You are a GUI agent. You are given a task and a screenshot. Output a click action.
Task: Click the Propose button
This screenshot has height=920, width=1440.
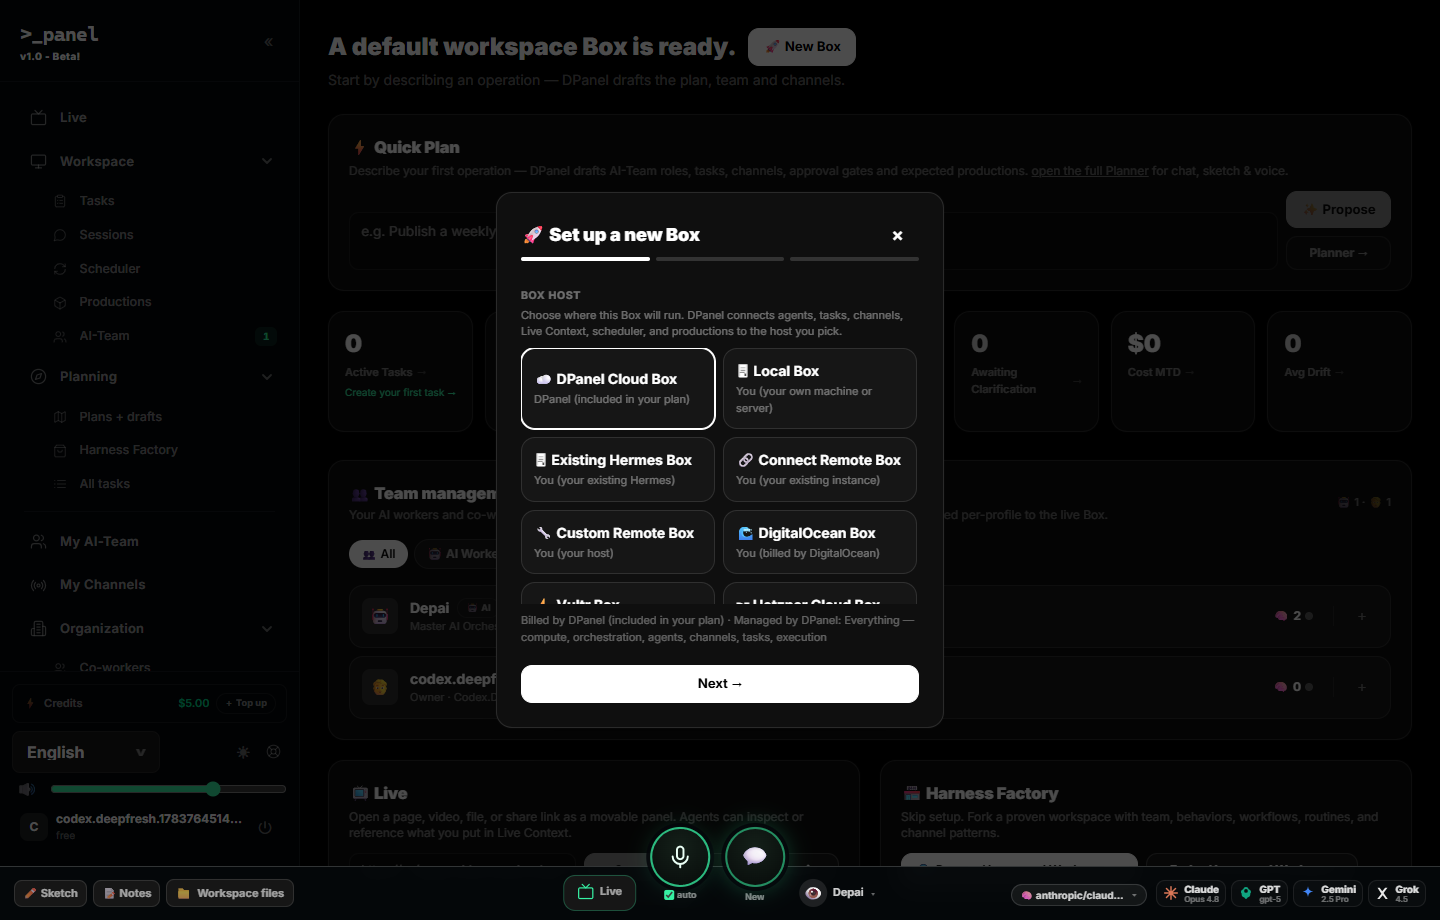(1338, 210)
